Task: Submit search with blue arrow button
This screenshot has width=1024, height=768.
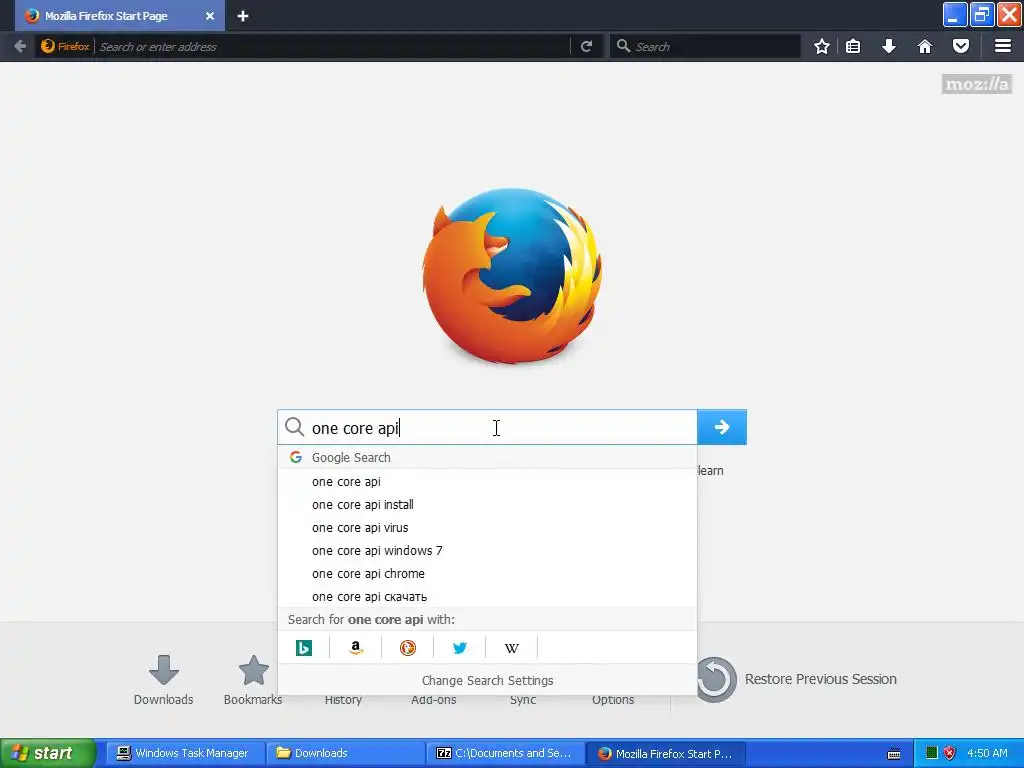Action: click(722, 427)
